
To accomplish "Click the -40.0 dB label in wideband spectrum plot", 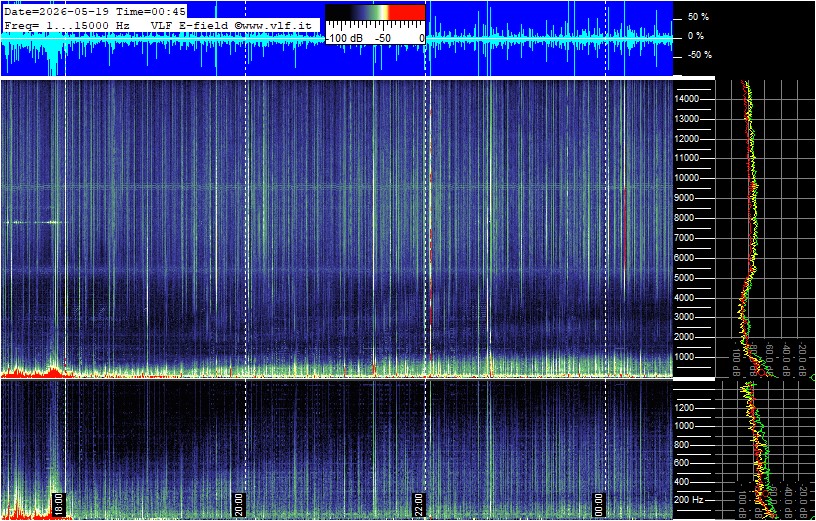I will click(x=787, y=359).
